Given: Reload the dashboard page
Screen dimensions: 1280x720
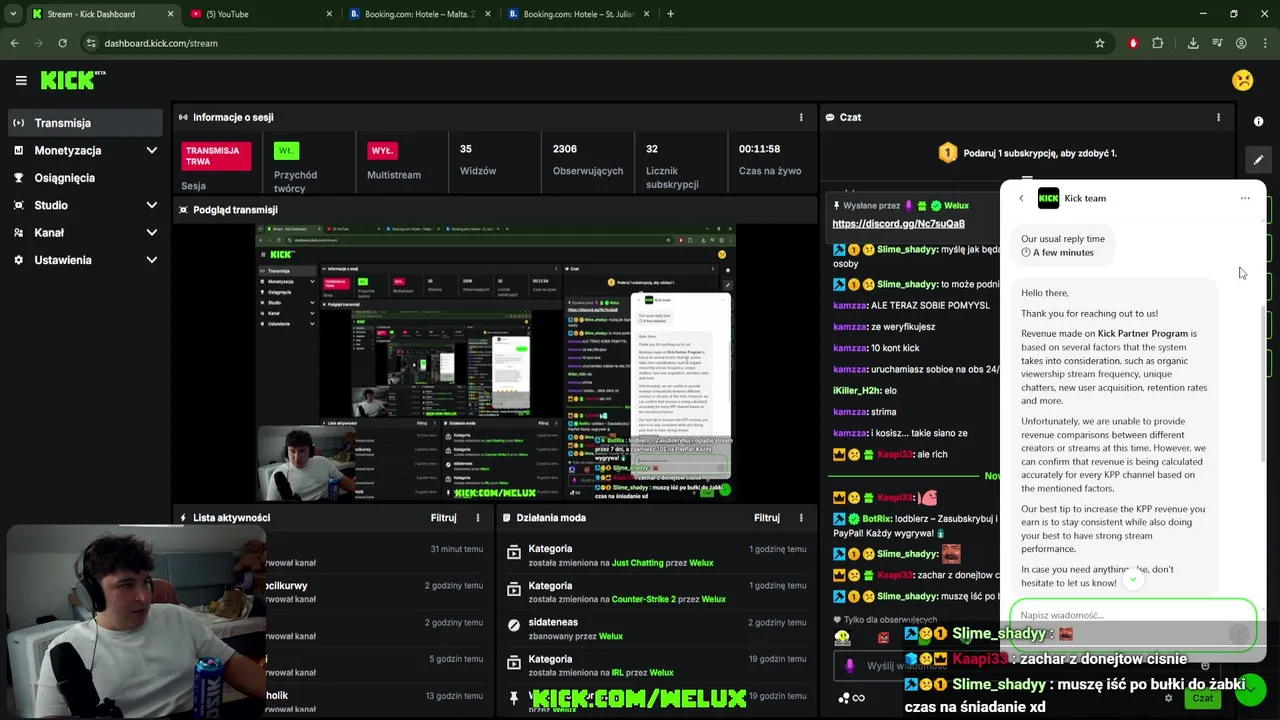Looking at the screenshot, I should tap(62, 43).
